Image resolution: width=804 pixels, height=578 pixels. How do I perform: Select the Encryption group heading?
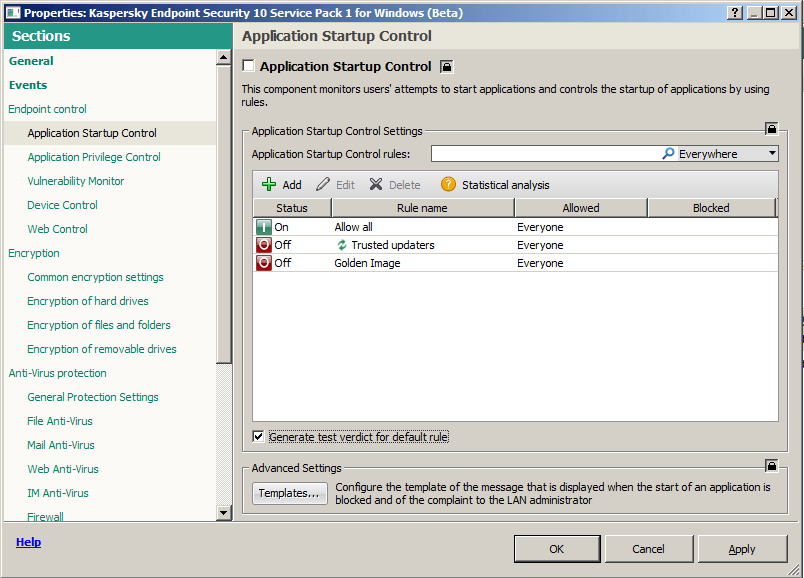[x=34, y=253]
